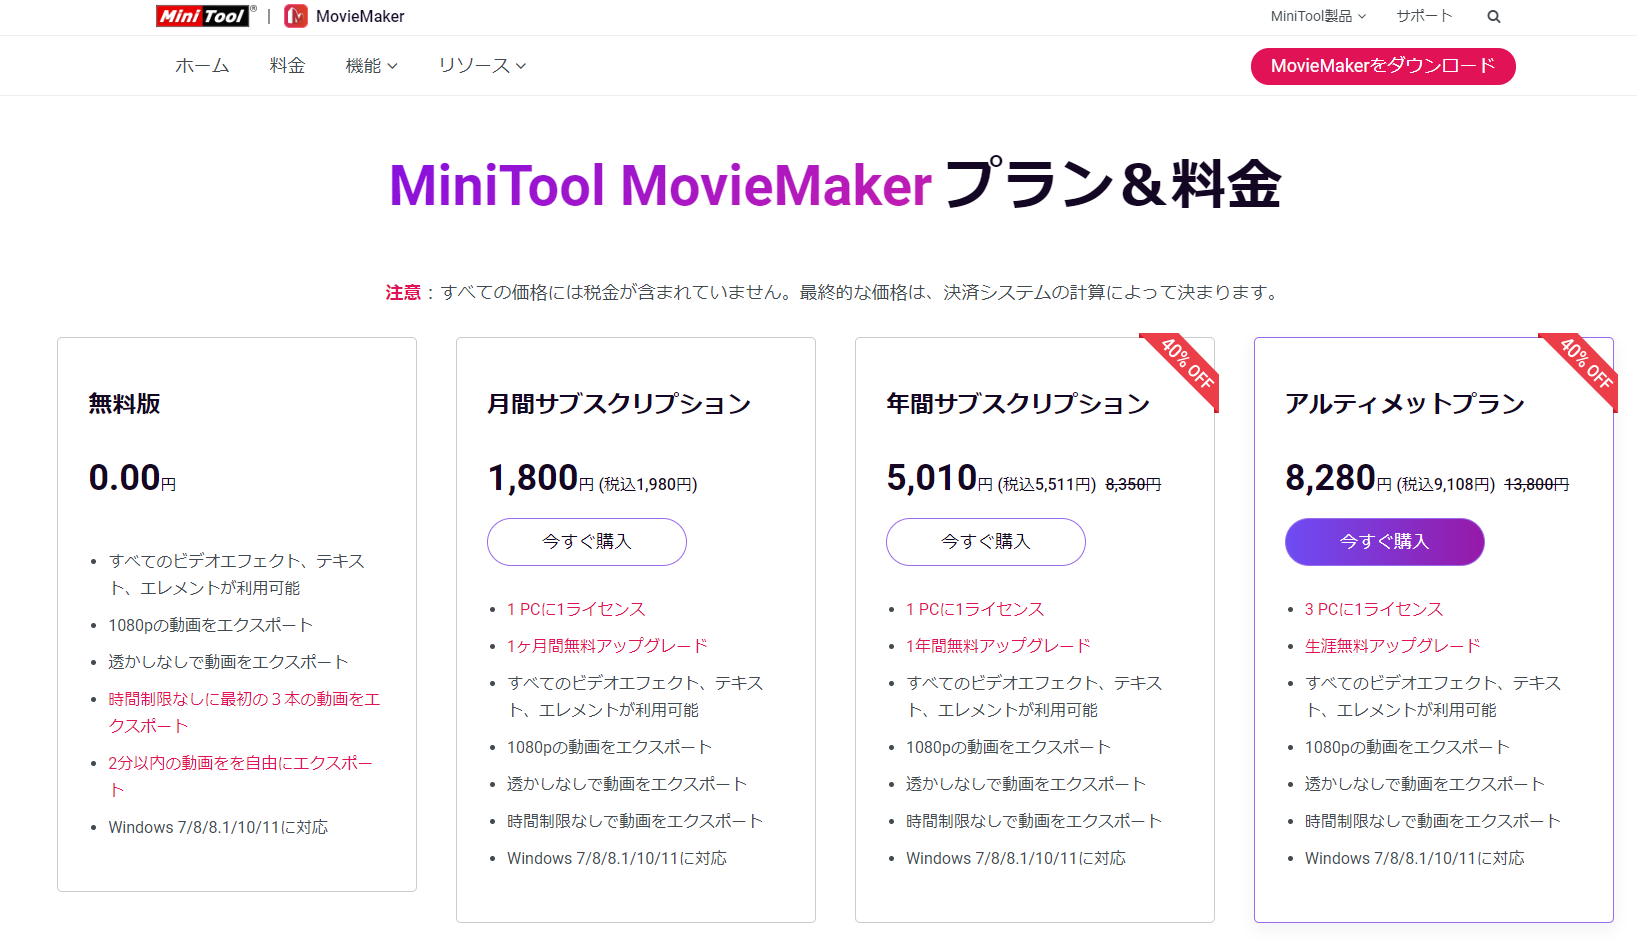Screen dimensions: 1637x941
Task: Click (税込9,108円) tax-included price
Action: click(x=1446, y=484)
